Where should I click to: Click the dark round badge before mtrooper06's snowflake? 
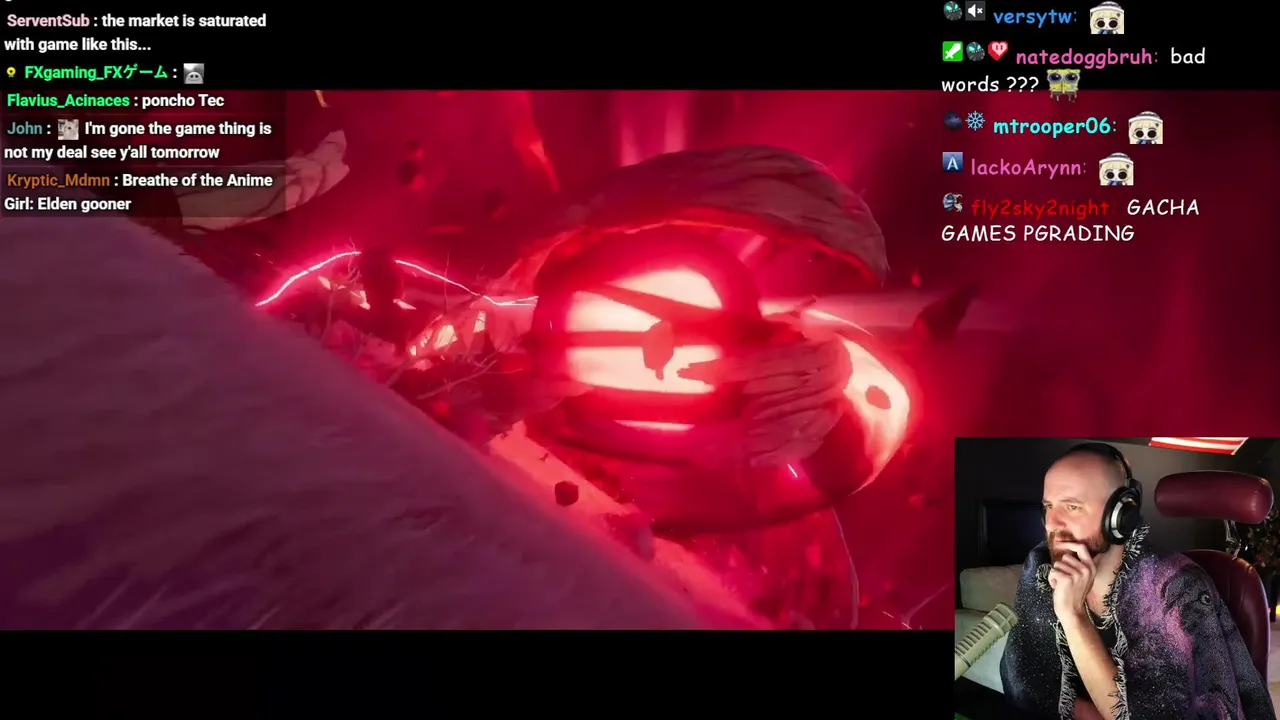pos(952,121)
